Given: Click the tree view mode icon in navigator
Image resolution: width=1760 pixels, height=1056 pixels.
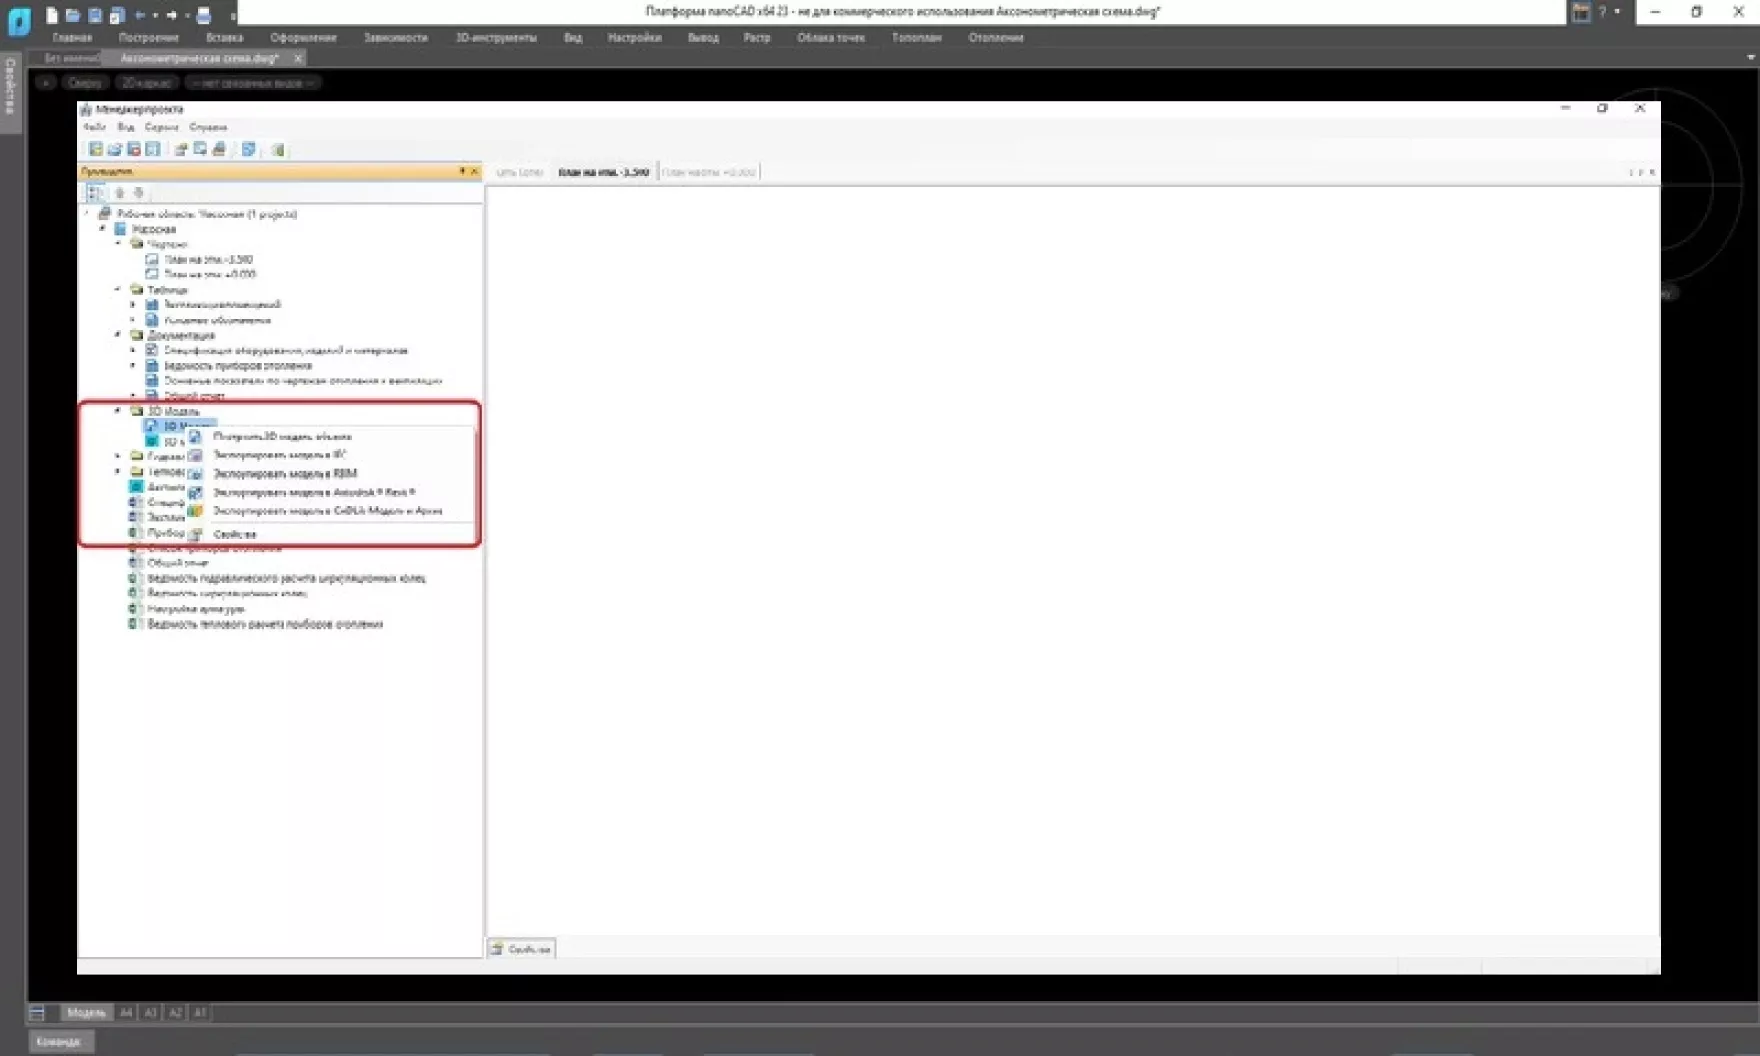Looking at the screenshot, I should [x=95, y=193].
